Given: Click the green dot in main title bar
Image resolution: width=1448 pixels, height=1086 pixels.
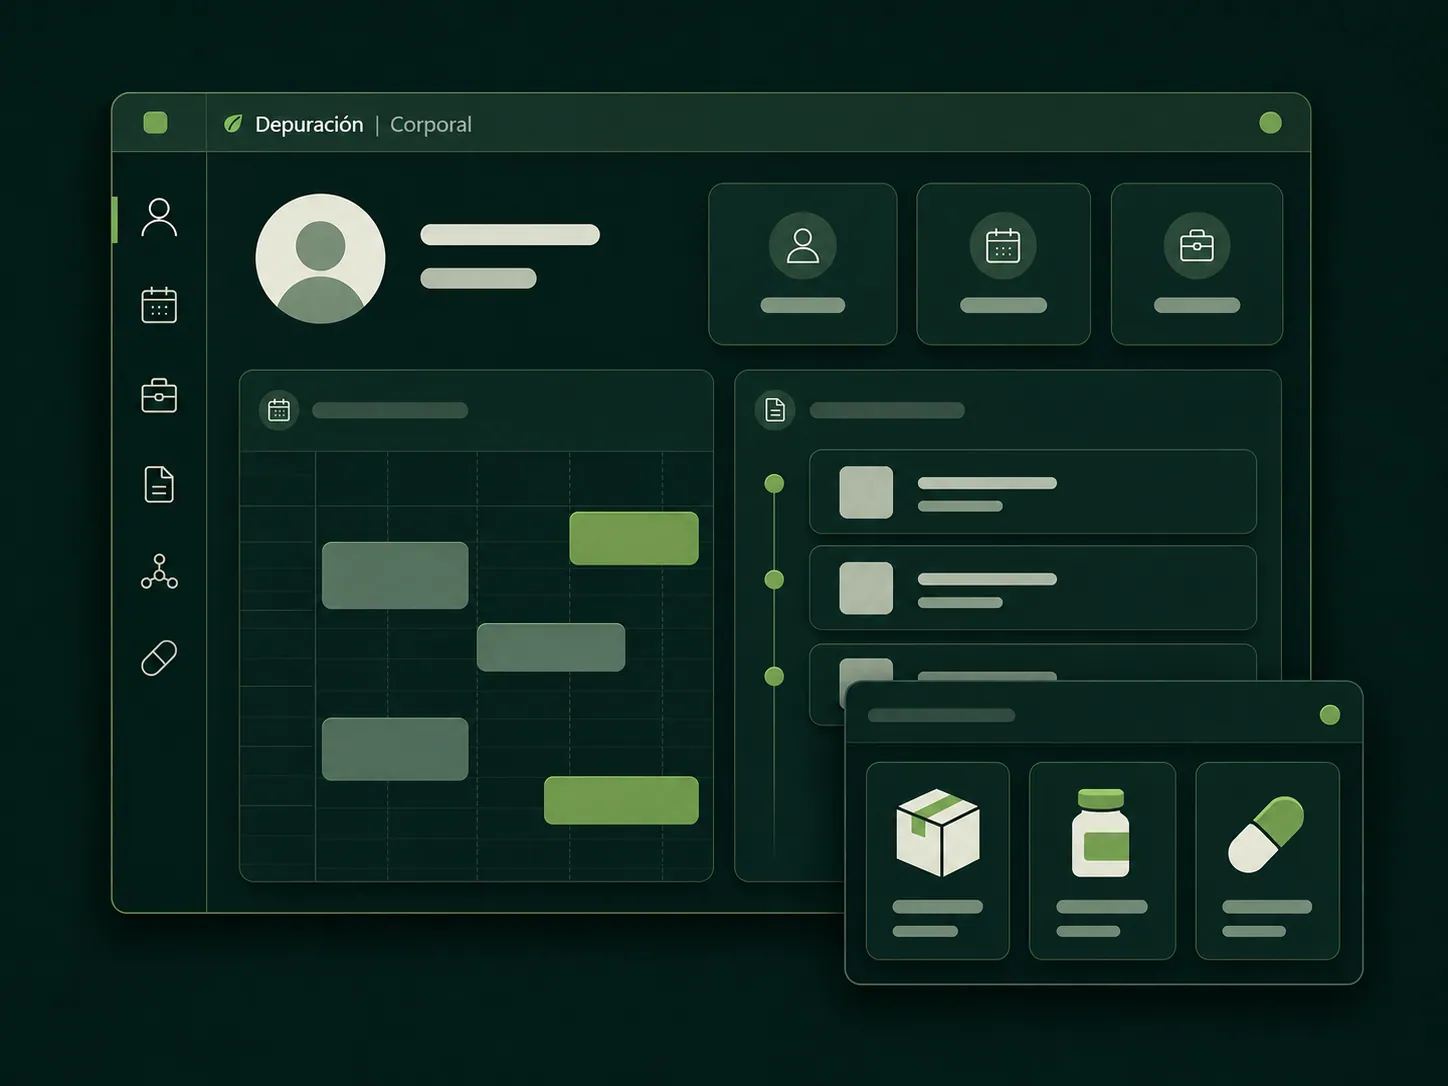Looking at the screenshot, I should click(x=1271, y=123).
